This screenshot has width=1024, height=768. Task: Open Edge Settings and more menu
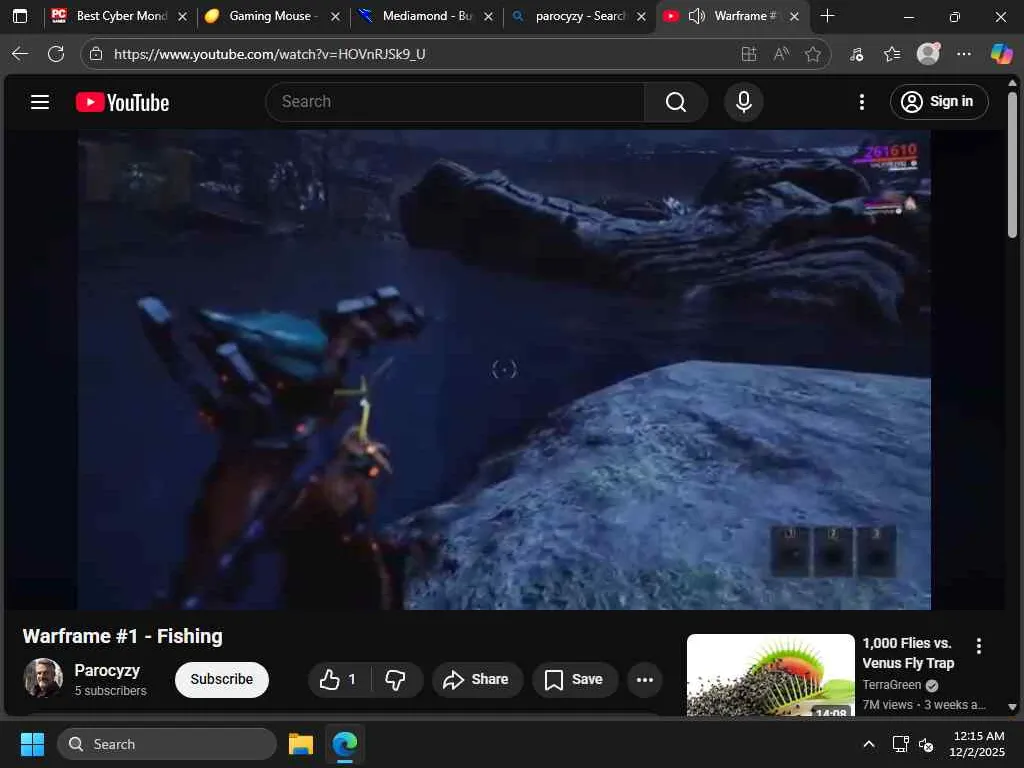(x=964, y=54)
